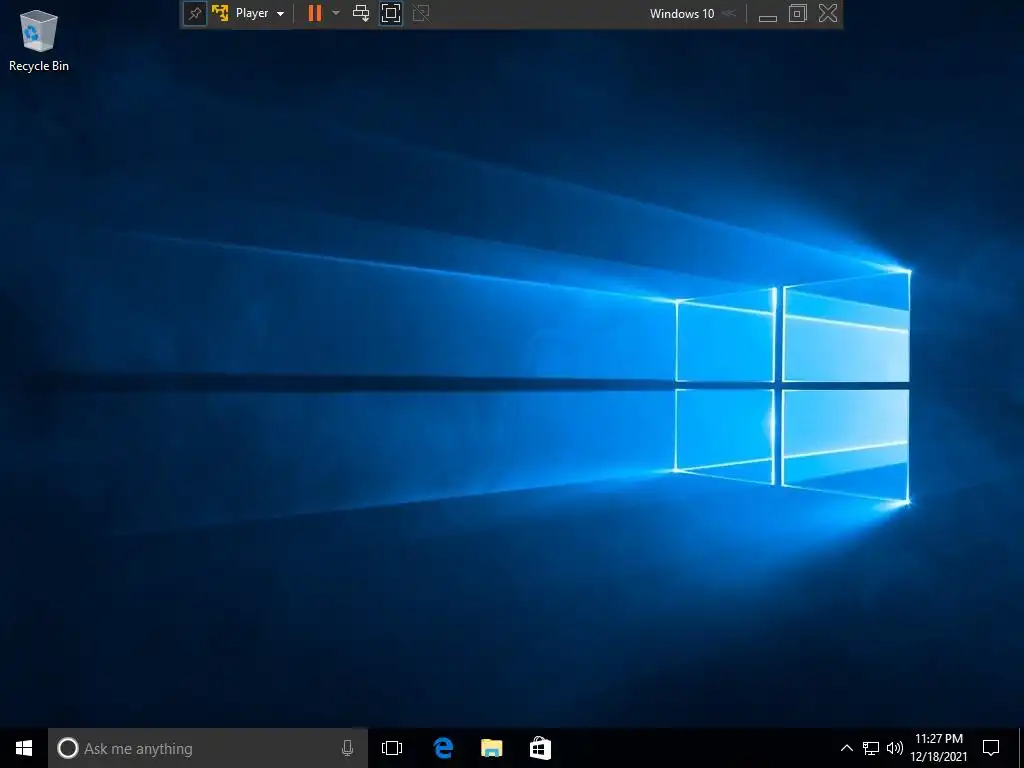This screenshot has height=768, width=1024.
Task: Click the disabled Unity mode icon
Action: (421, 13)
